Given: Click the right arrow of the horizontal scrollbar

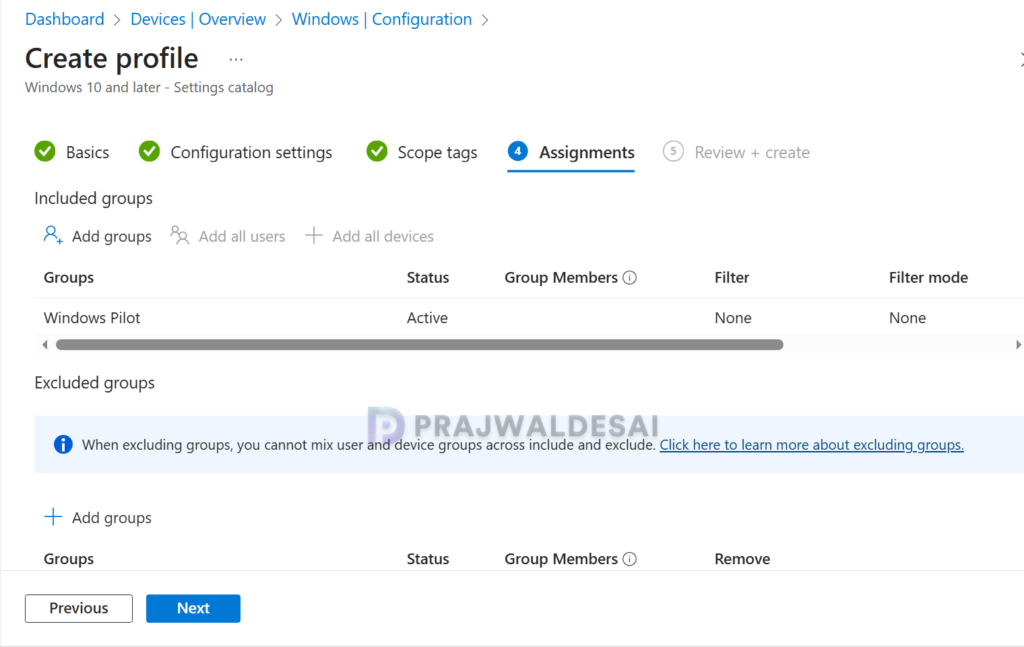Looking at the screenshot, I should 1018,345.
